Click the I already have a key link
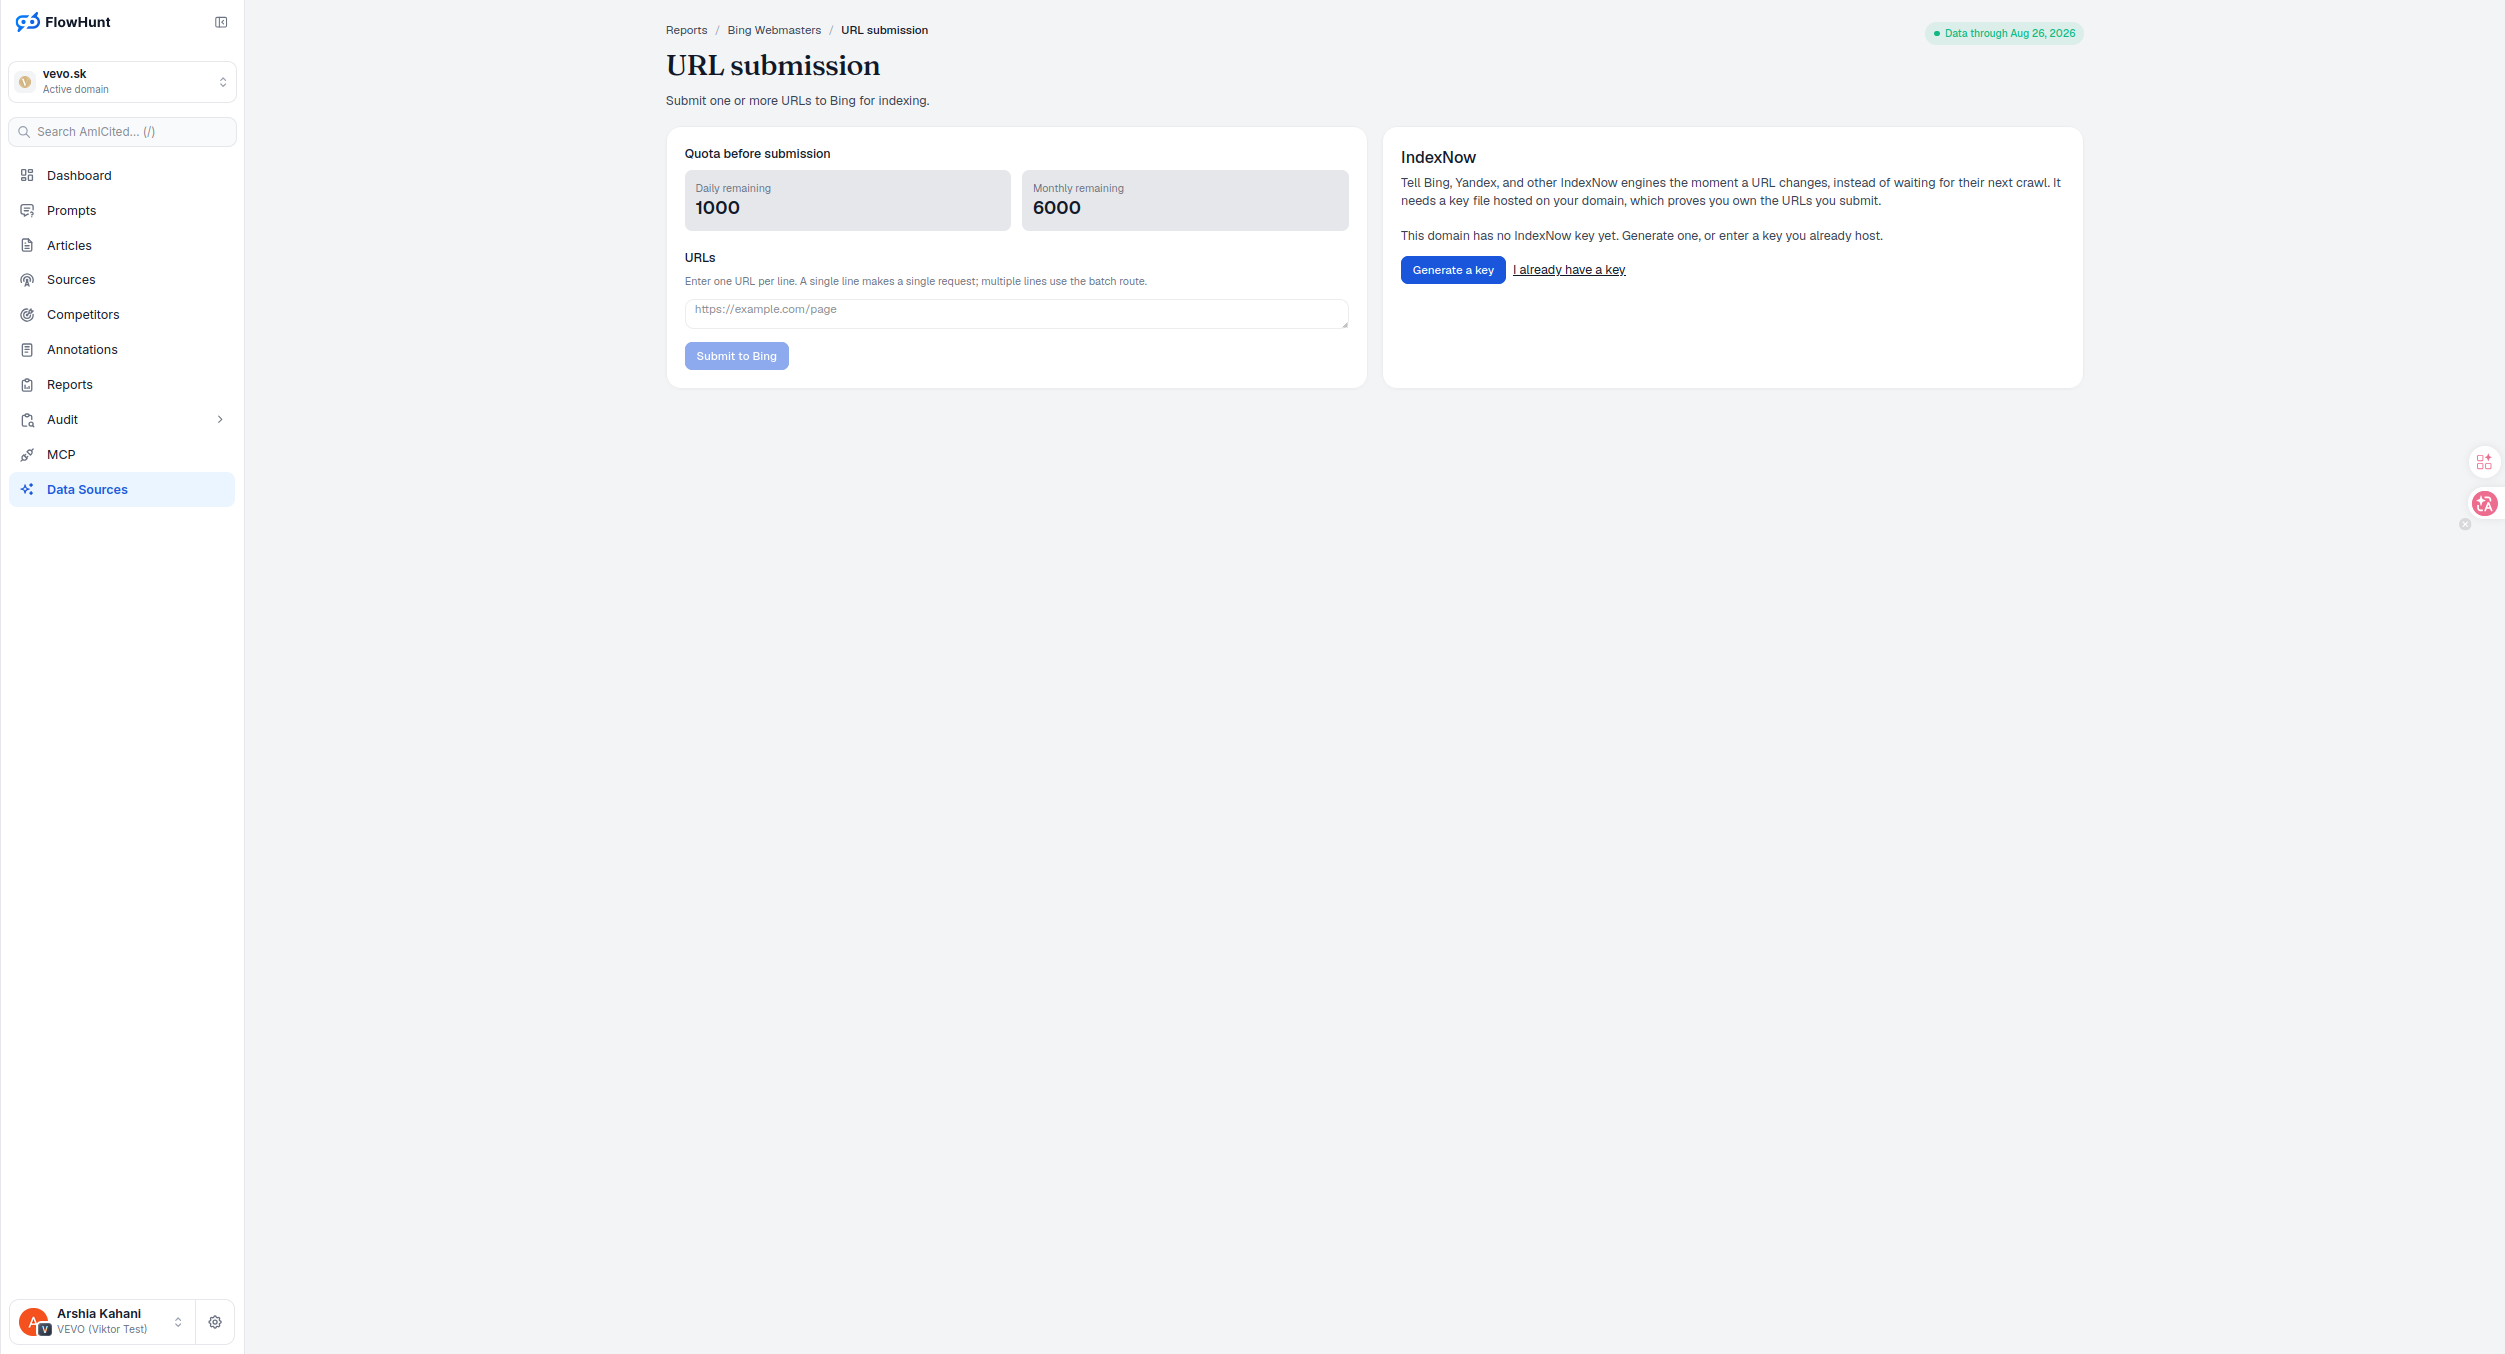This screenshot has width=2505, height=1354. 1569,270
